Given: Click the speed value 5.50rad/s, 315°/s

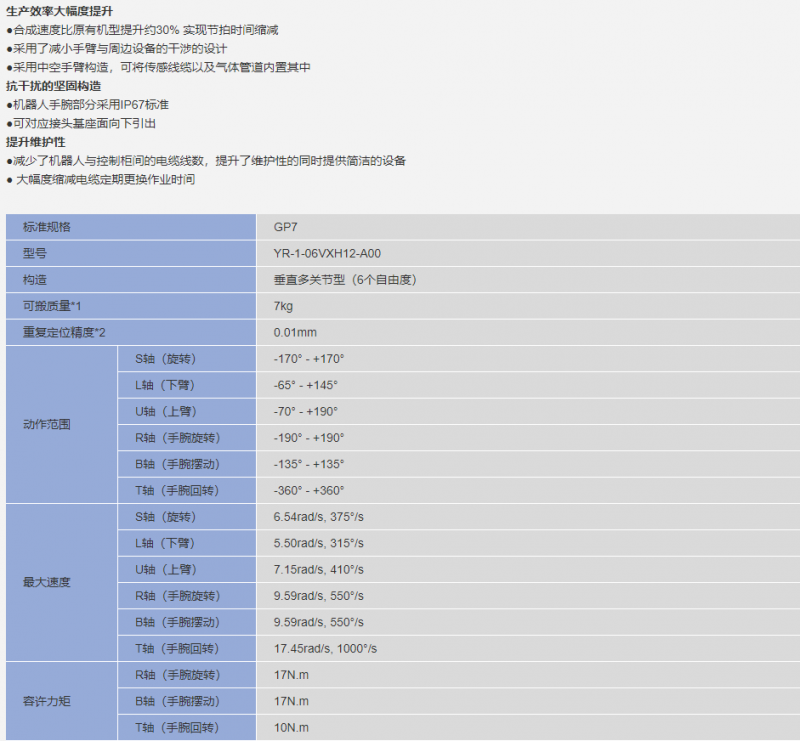Looking at the screenshot, I should pyautogui.click(x=318, y=544).
